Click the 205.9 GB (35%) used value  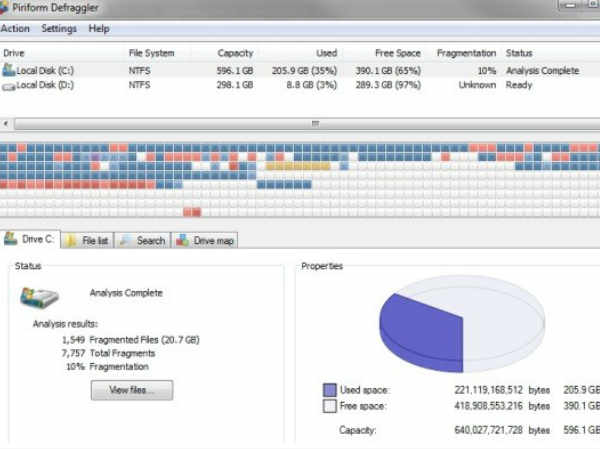click(305, 71)
